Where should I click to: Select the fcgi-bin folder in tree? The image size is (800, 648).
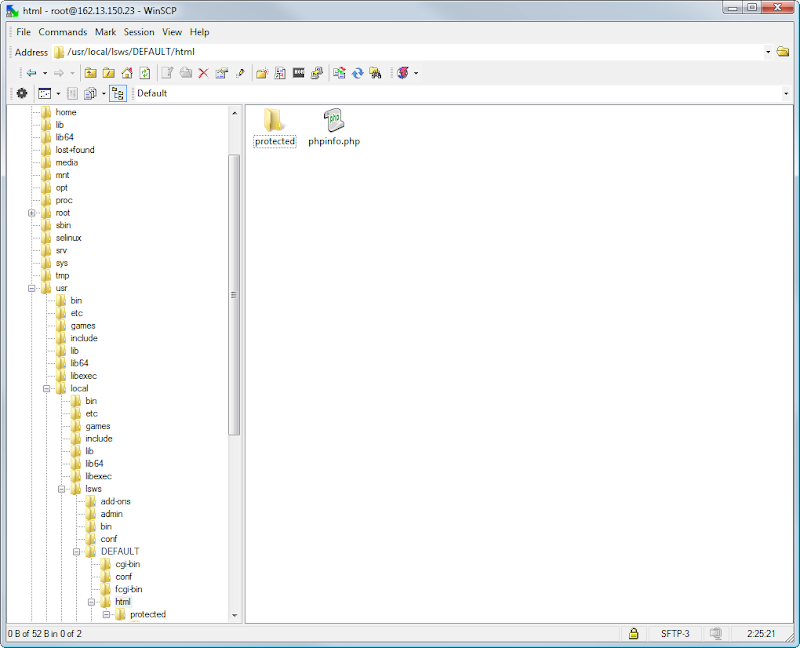[129, 589]
